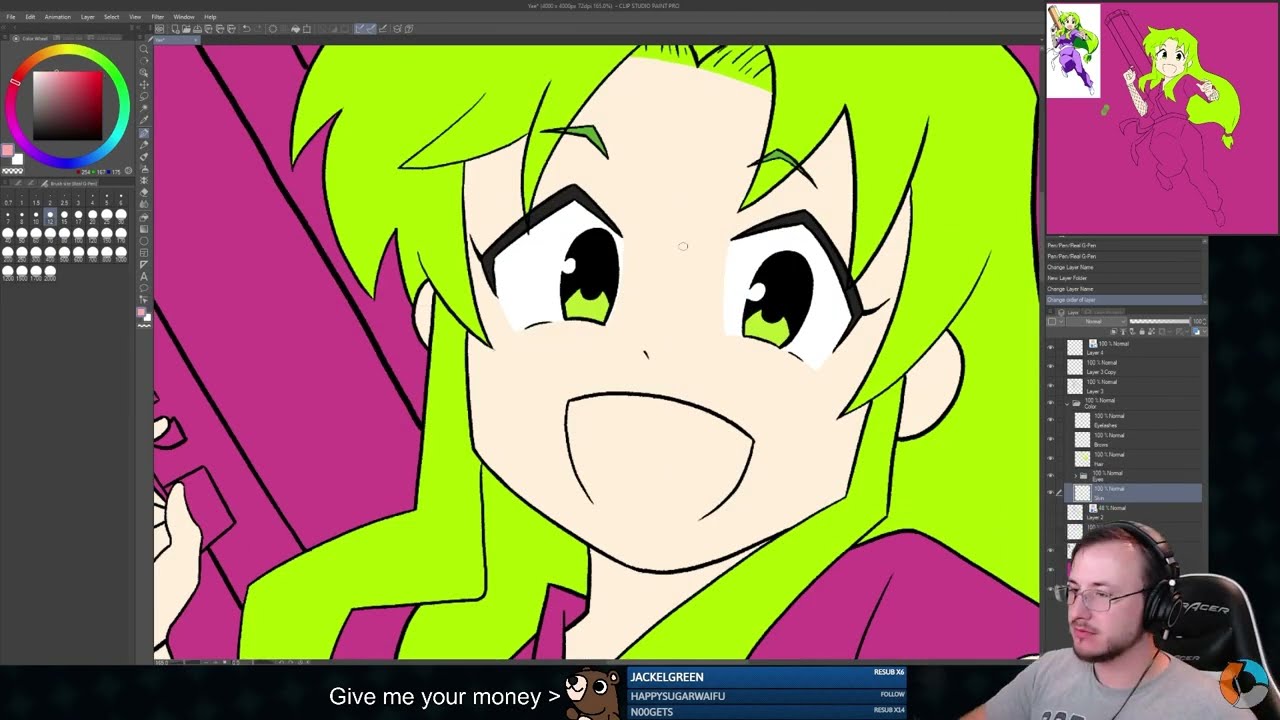Image resolution: width=1280 pixels, height=720 pixels.
Task: Open the Filter menu
Action: pyautogui.click(x=158, y=17)
